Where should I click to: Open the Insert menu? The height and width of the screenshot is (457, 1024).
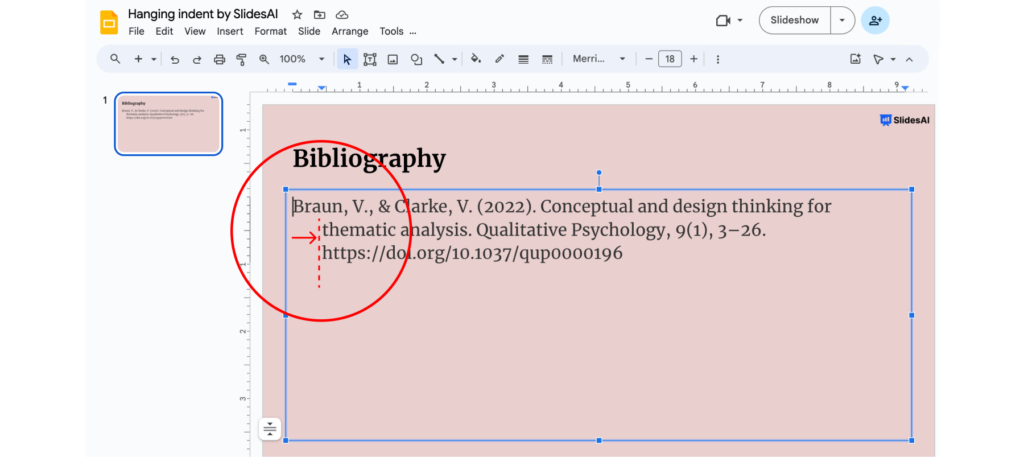click(230, 31)
